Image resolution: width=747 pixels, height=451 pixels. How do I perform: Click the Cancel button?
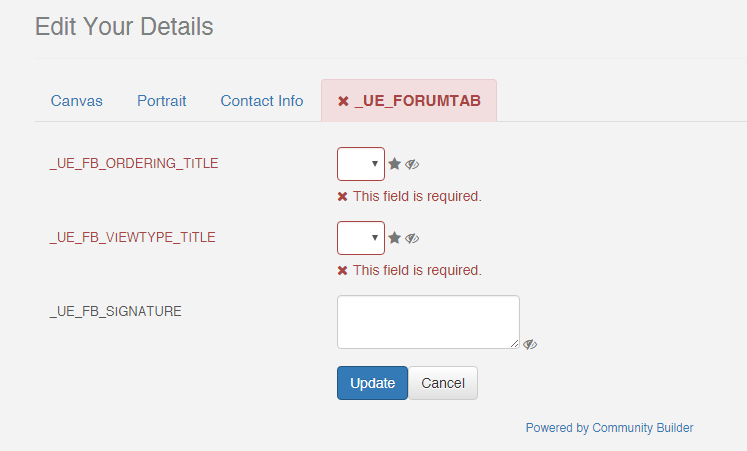(x=443, y=383)
